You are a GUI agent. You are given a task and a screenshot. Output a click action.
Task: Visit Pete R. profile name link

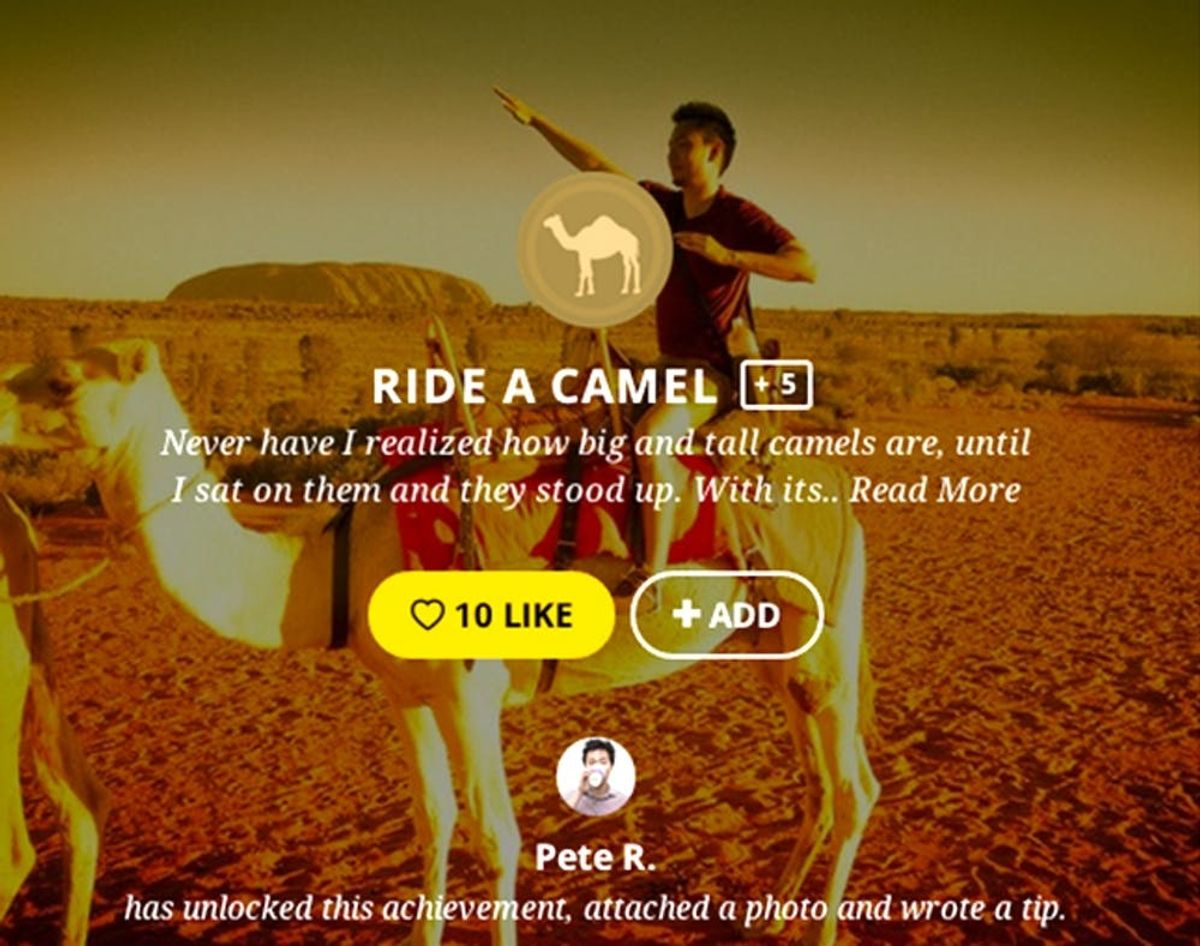pos(595,857)
